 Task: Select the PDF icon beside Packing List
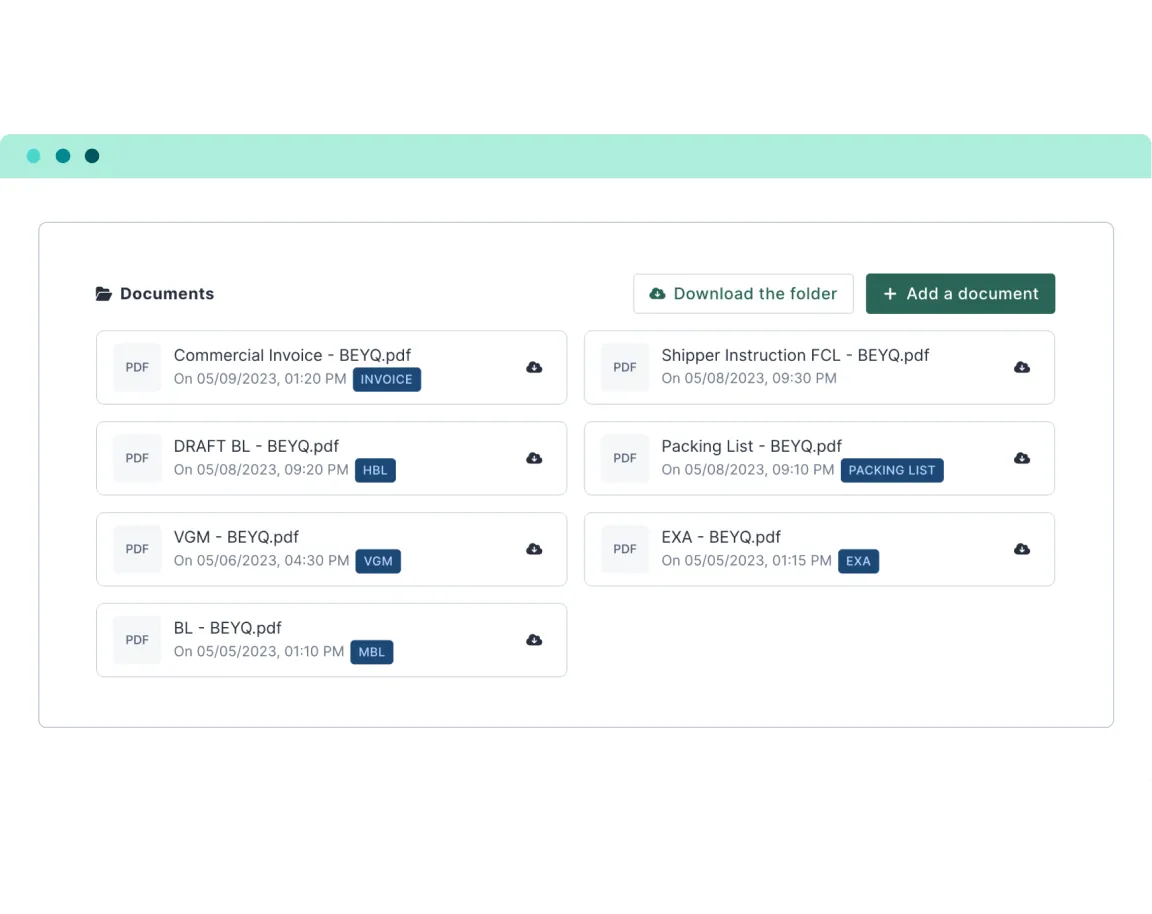click(x=625, y=458)
